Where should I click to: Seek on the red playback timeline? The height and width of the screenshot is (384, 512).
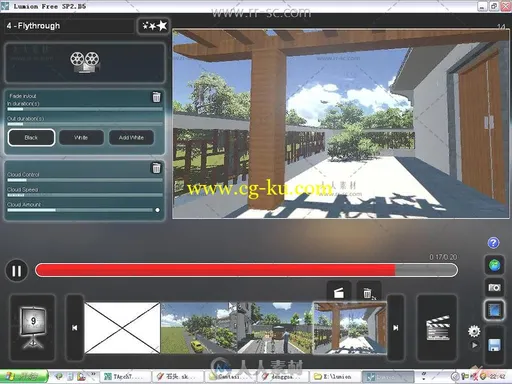[x=246, y=270]
